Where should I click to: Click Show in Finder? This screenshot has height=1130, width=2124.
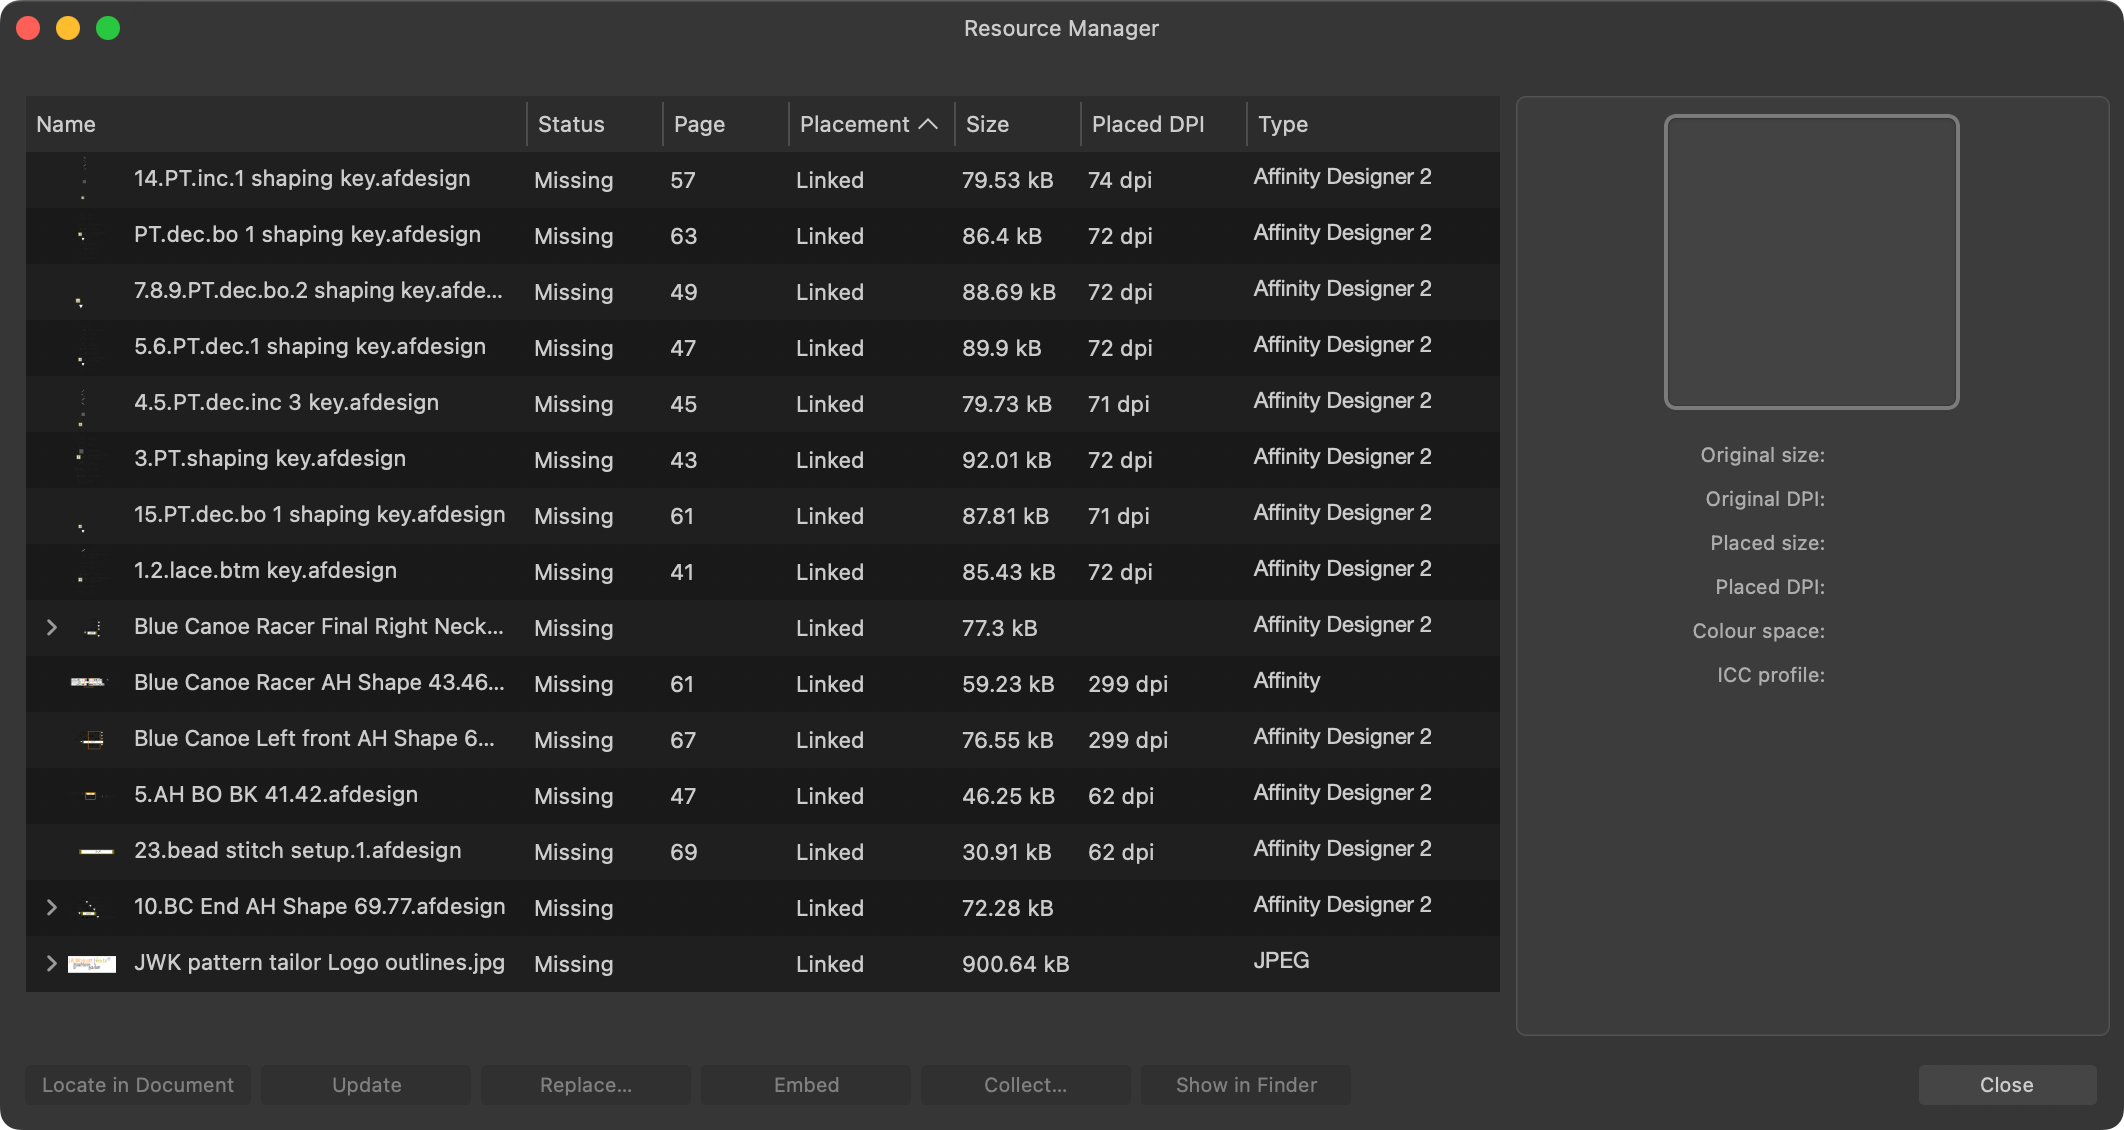coord(1246,1084)
